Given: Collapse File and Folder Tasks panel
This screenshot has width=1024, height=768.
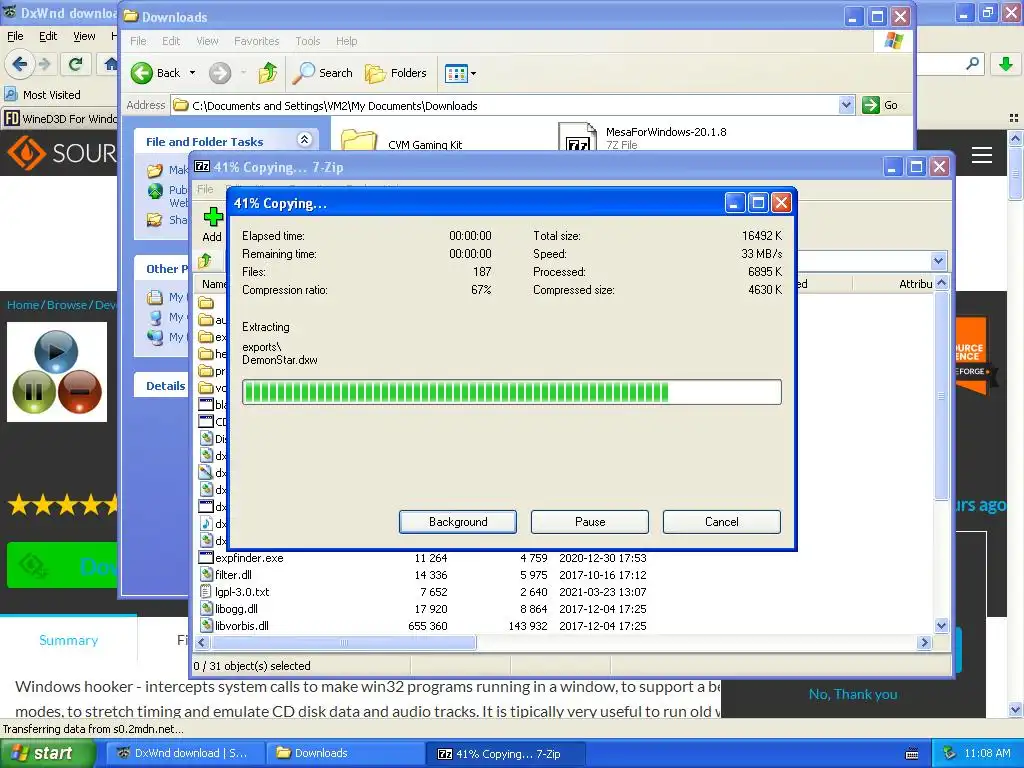Looking at the screenshot, I should coord(304,140).
